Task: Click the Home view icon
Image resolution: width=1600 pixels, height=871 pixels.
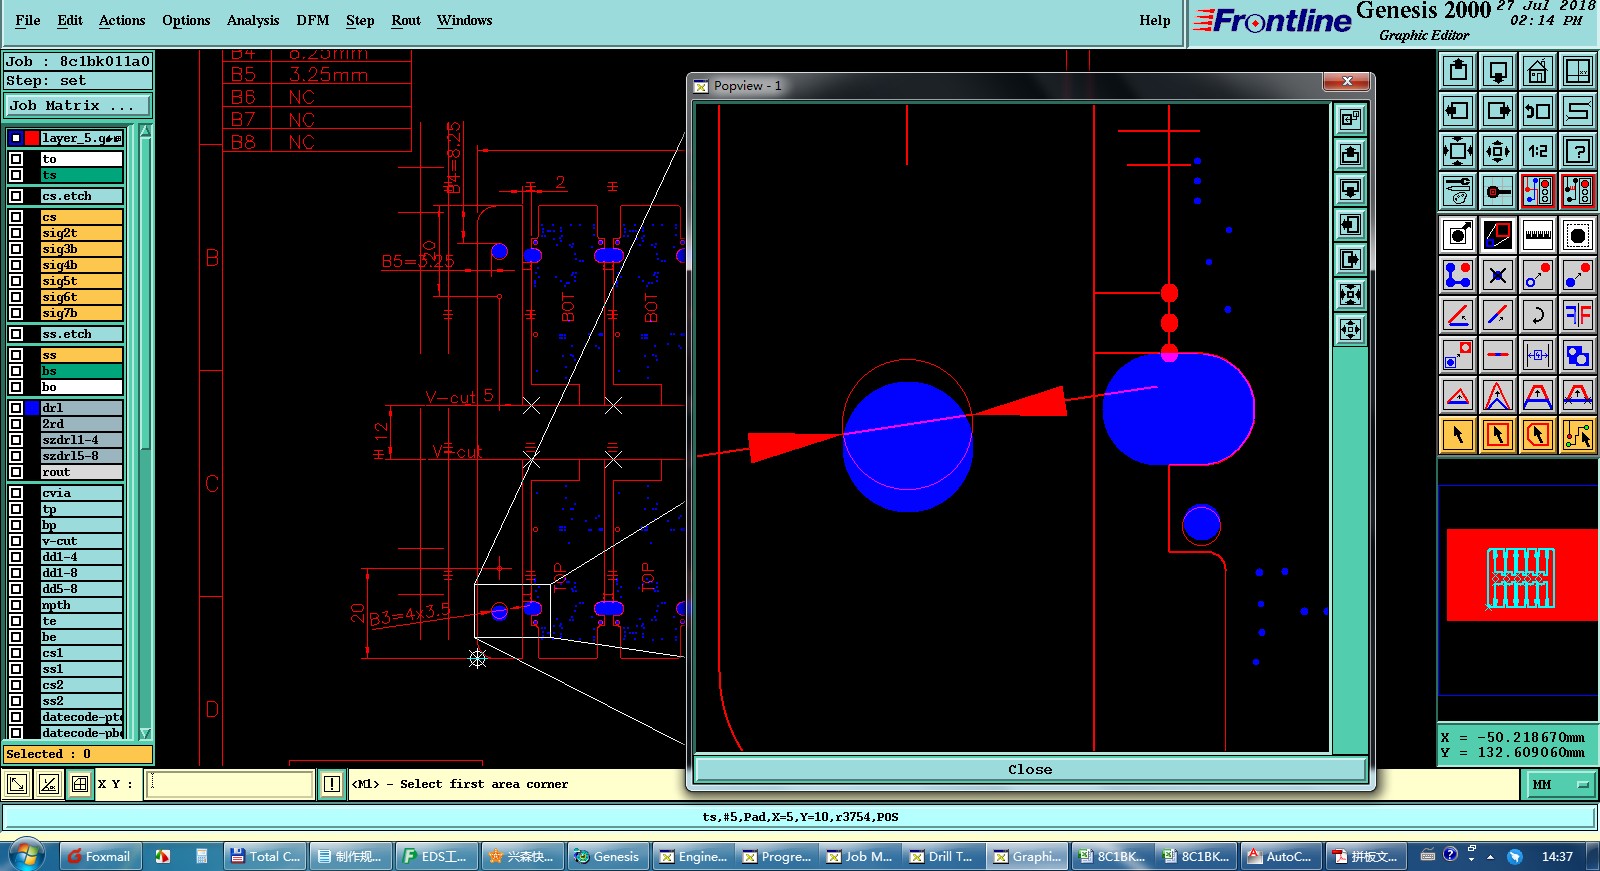Action: click(x=1538, y=71)
